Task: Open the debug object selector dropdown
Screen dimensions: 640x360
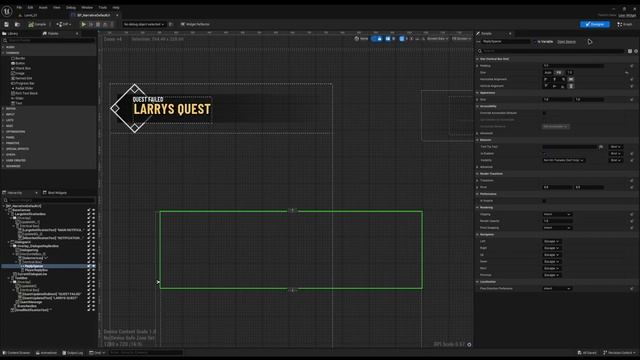Action: click(144, 24)
